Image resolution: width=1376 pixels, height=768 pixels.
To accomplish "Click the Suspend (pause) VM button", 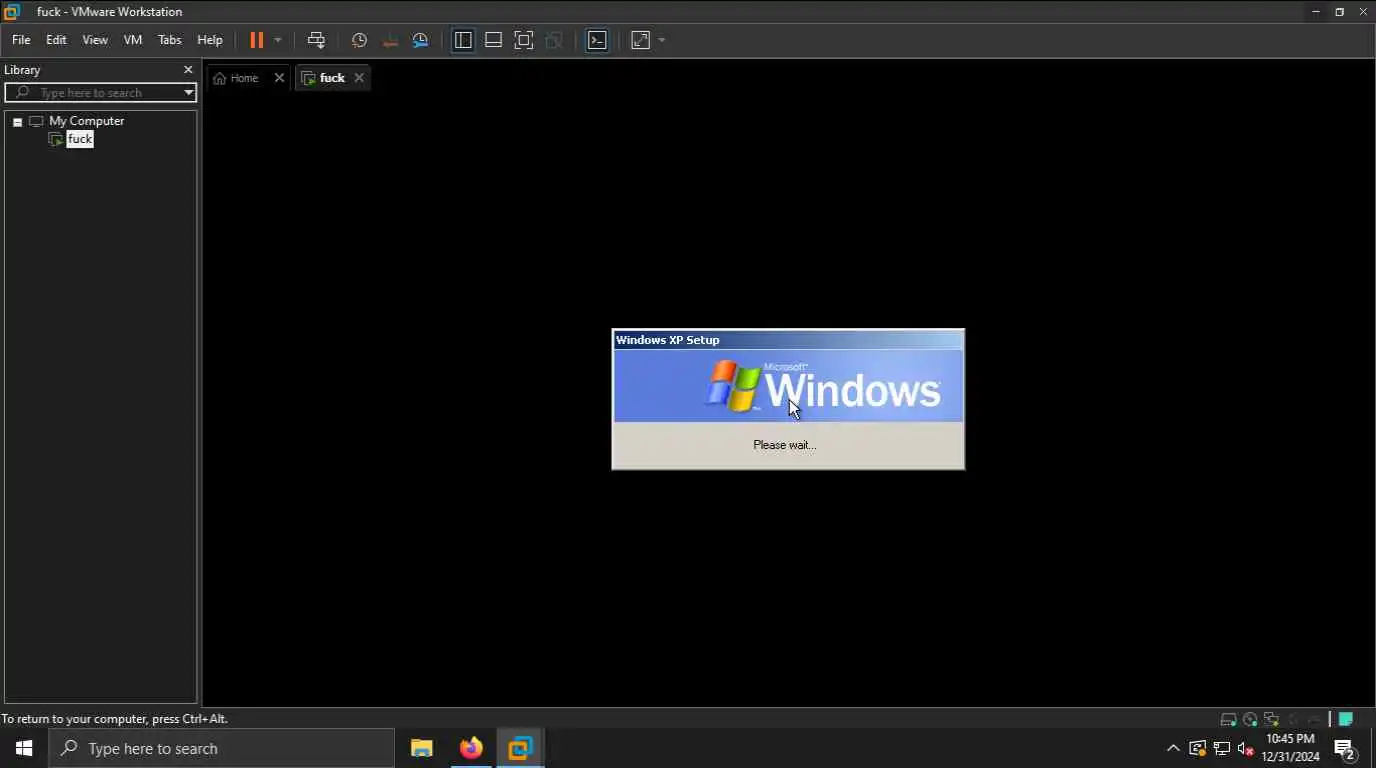I will [256, 40].
